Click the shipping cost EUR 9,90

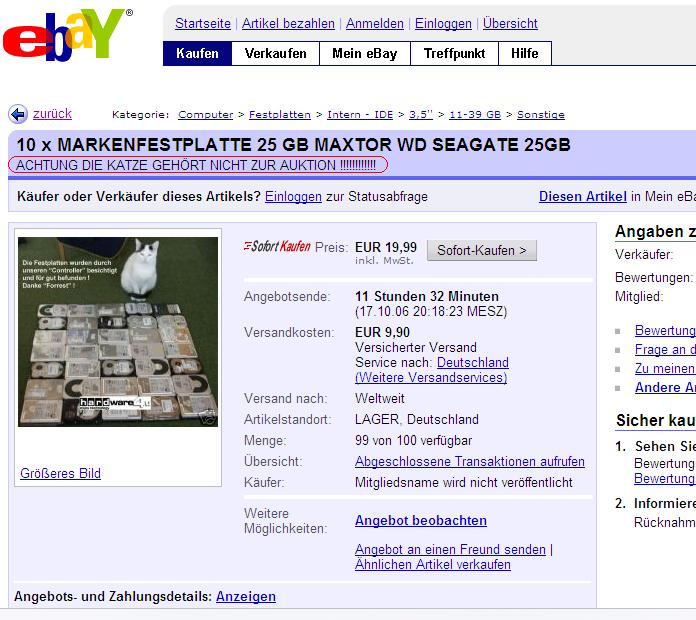tap(382, 332)
